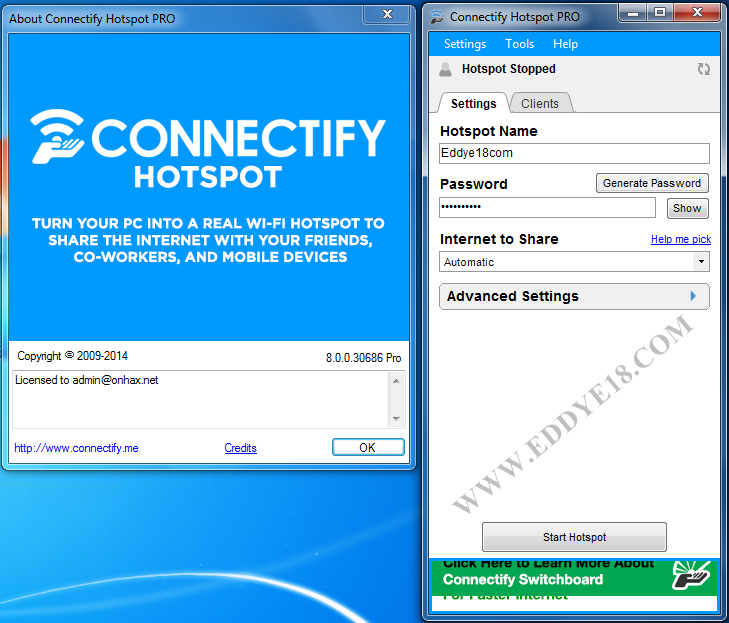The height and width of the screenshot is (623, 729).
Task: Click the Connectify logo in About dialog
Action: tap(208, 148)
